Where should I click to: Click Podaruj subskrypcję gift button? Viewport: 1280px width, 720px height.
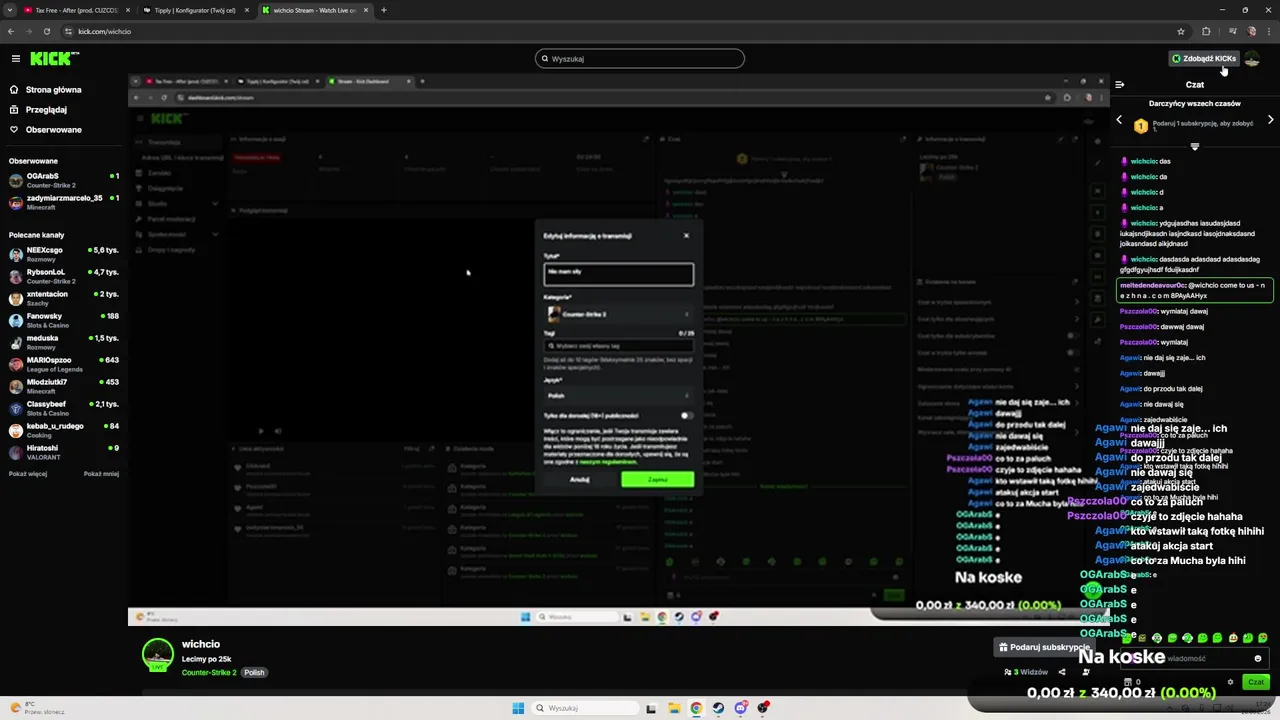click(1046, 647)
